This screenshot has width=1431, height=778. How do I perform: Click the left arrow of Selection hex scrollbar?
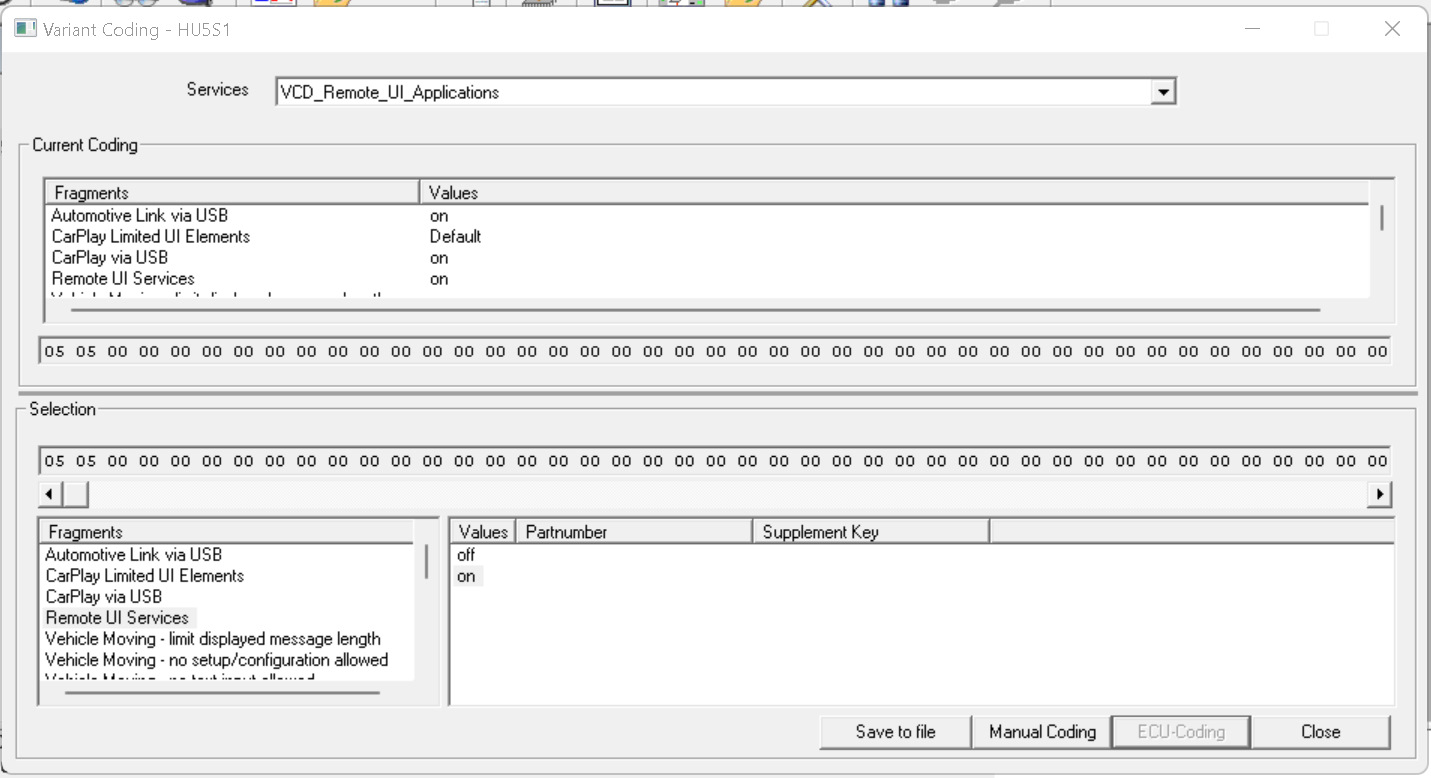point(50,493)
